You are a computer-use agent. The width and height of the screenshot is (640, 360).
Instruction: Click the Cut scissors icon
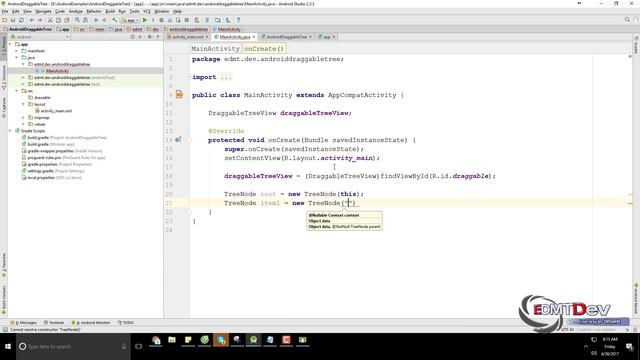[50, 20]
